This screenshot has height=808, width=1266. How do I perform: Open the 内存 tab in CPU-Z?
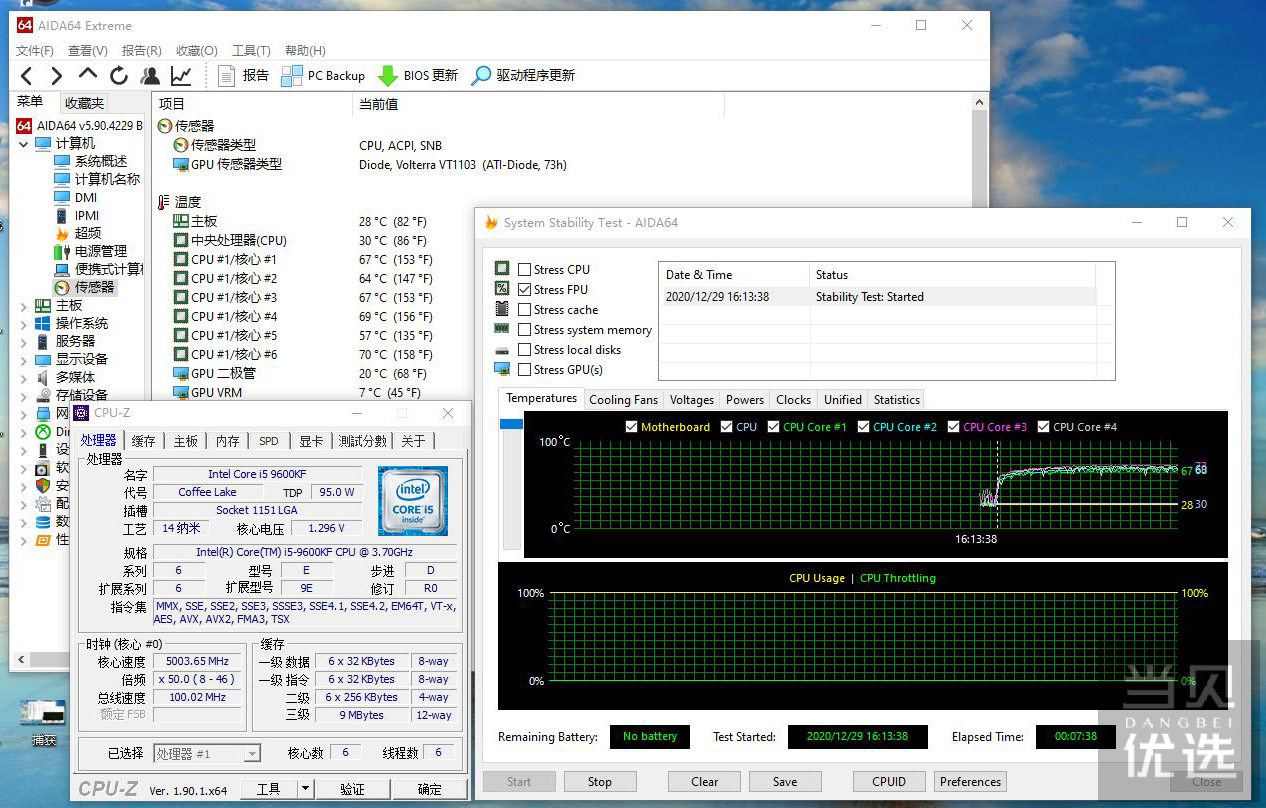coord(228,441)
